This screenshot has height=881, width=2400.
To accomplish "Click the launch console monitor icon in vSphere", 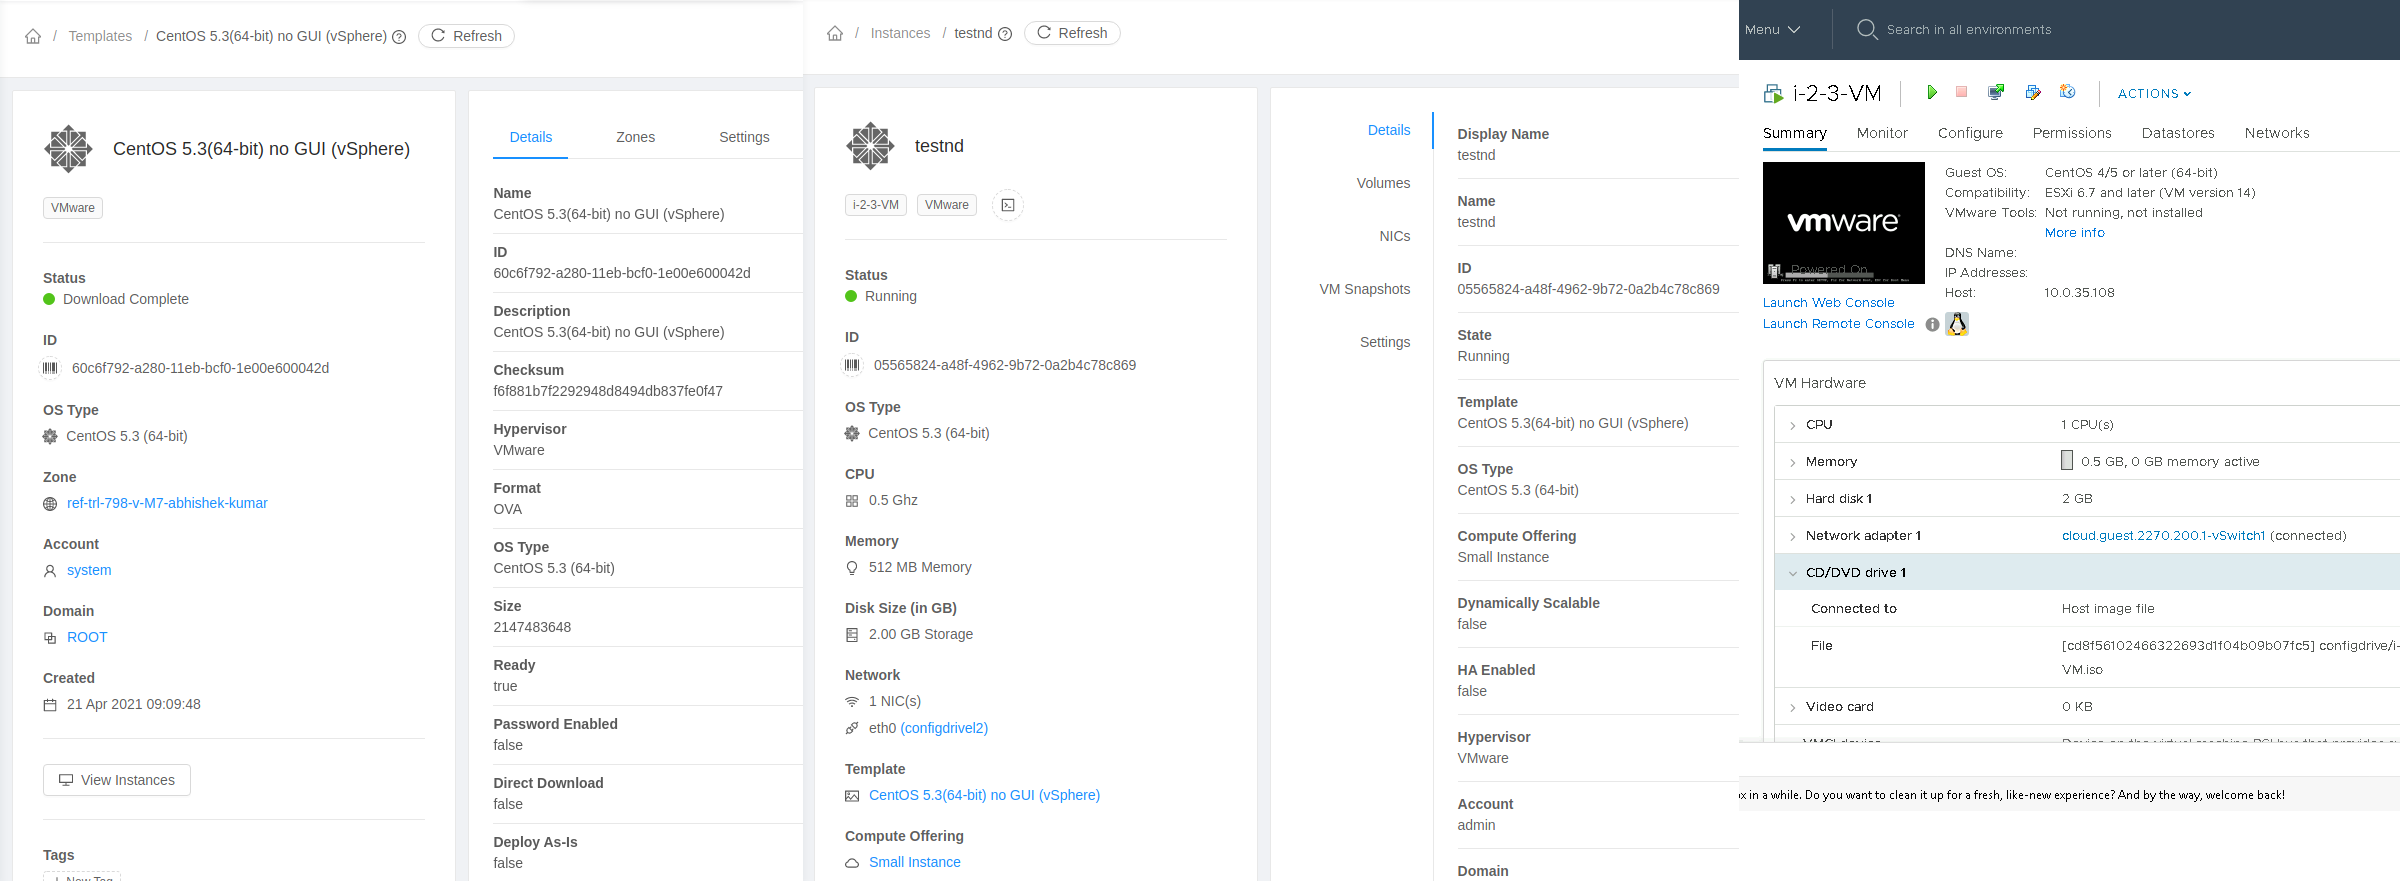I will coord(1996,92).
